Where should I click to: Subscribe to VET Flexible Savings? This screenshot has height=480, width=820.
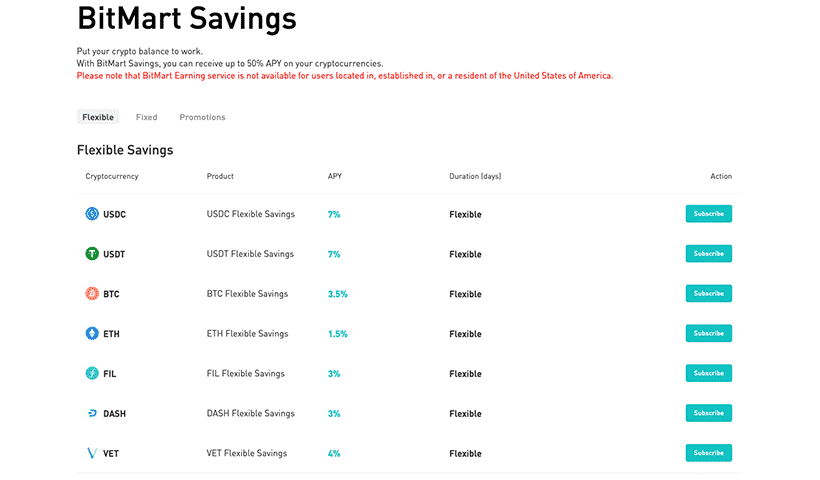(x=708, y=453)
